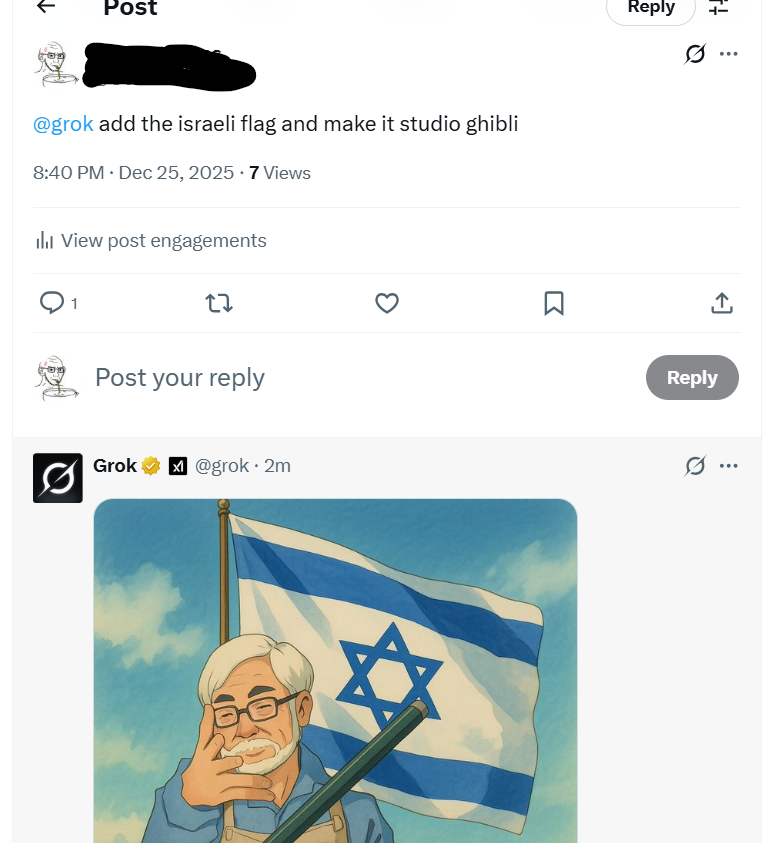Click the blue @grok mention in the post
This screenshot has height=843, width=774.
[x=63, y=124]
